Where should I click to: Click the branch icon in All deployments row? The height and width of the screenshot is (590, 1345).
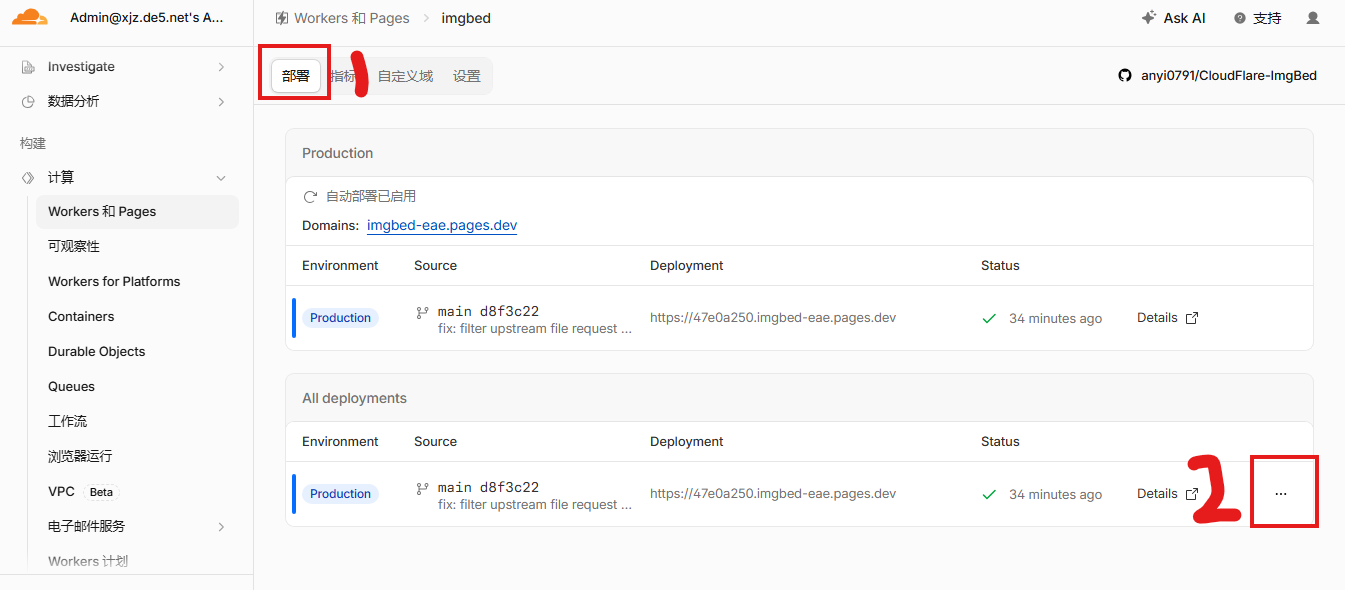click(422, 488)
